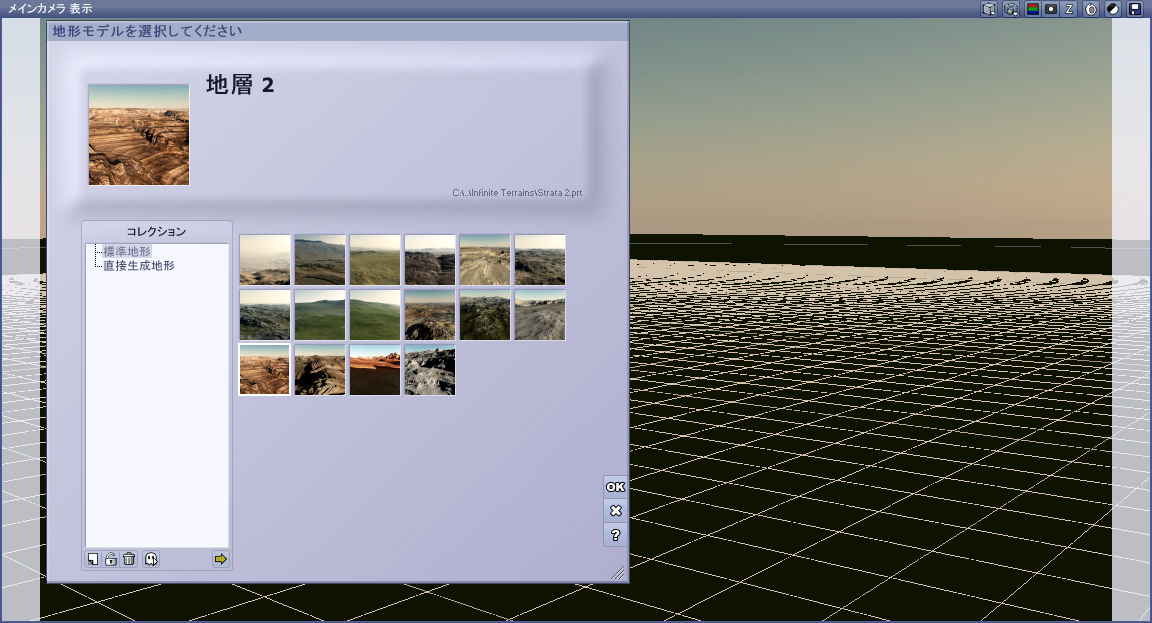Open the view display options cube dropdown
Image resolution: width=1152 pixels, height=623 pixels.
(989, 9)
